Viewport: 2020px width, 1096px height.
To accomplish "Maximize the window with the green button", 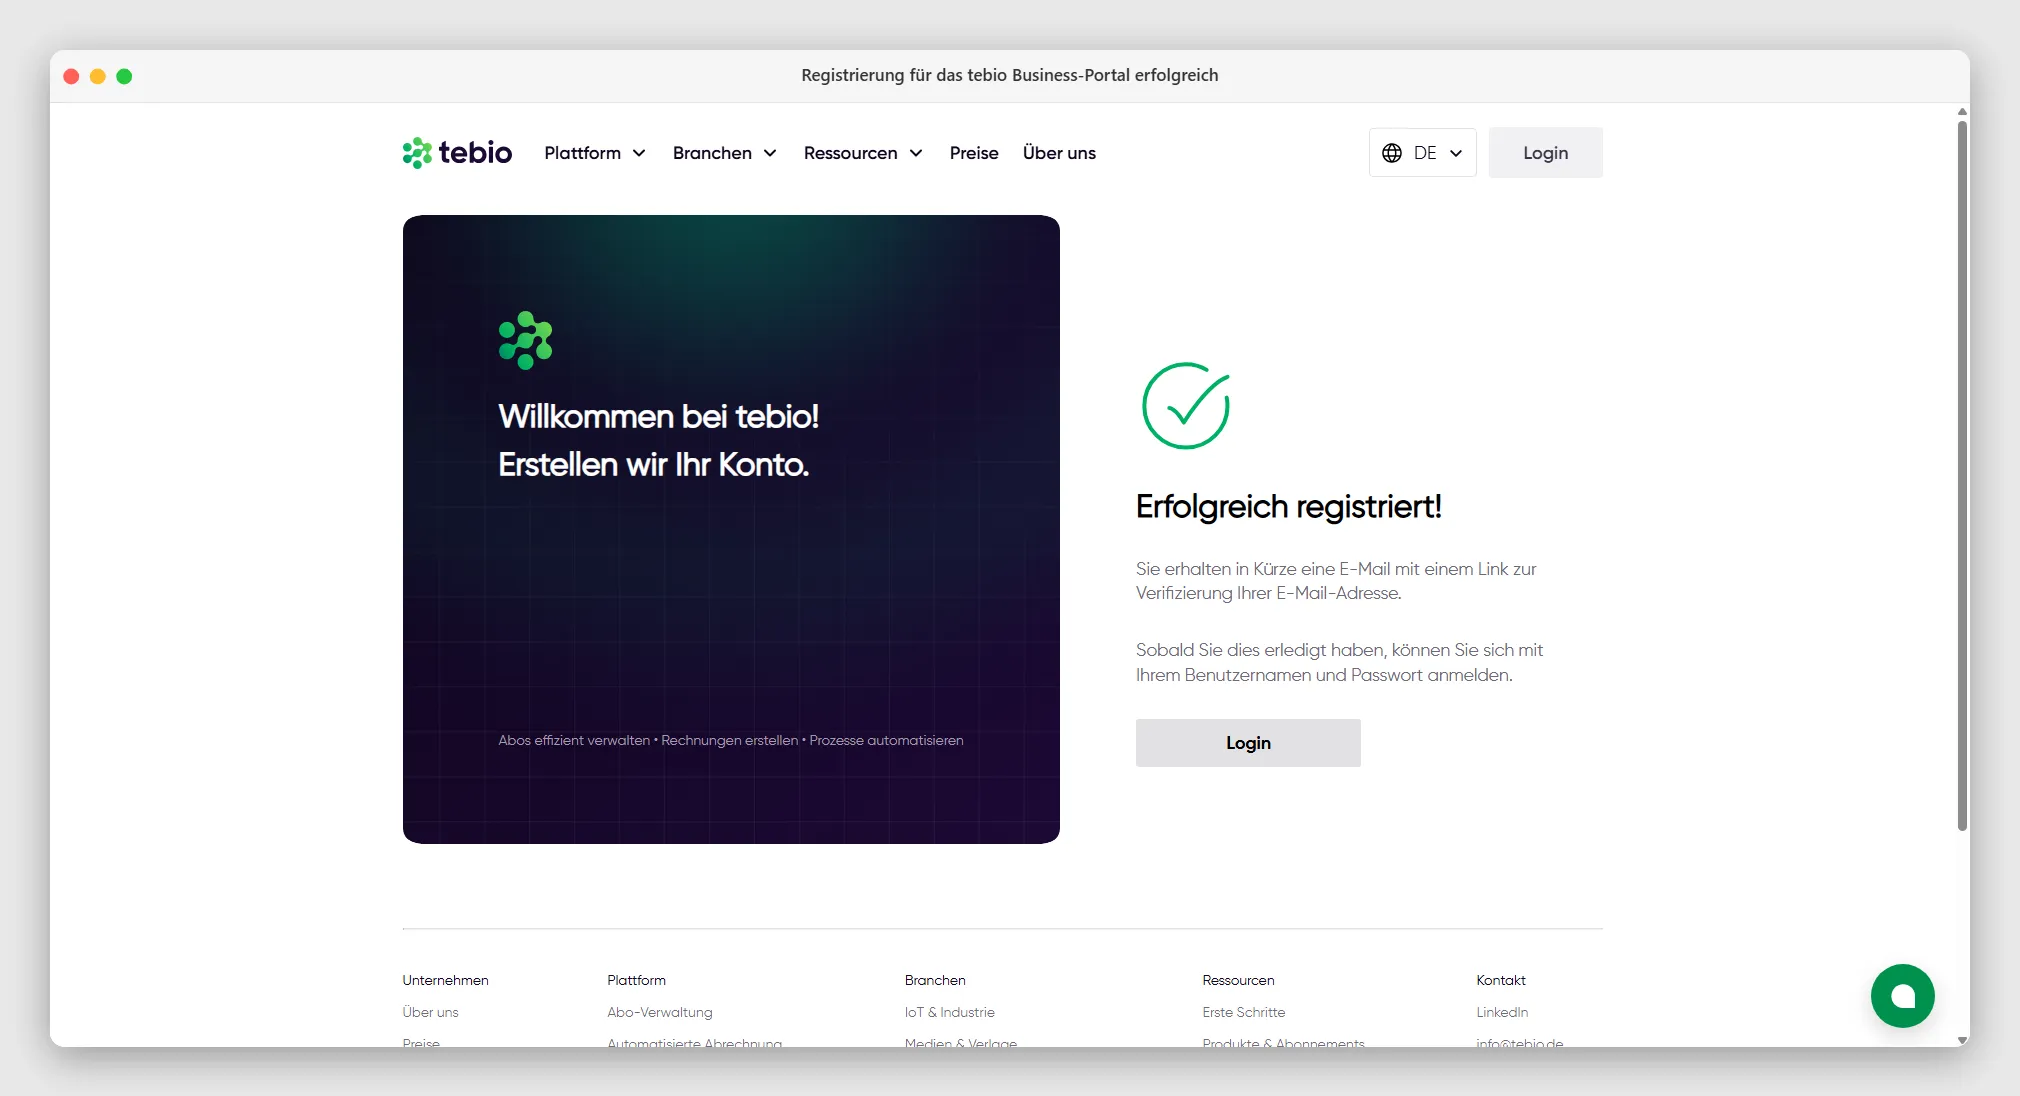I will 124,76.
